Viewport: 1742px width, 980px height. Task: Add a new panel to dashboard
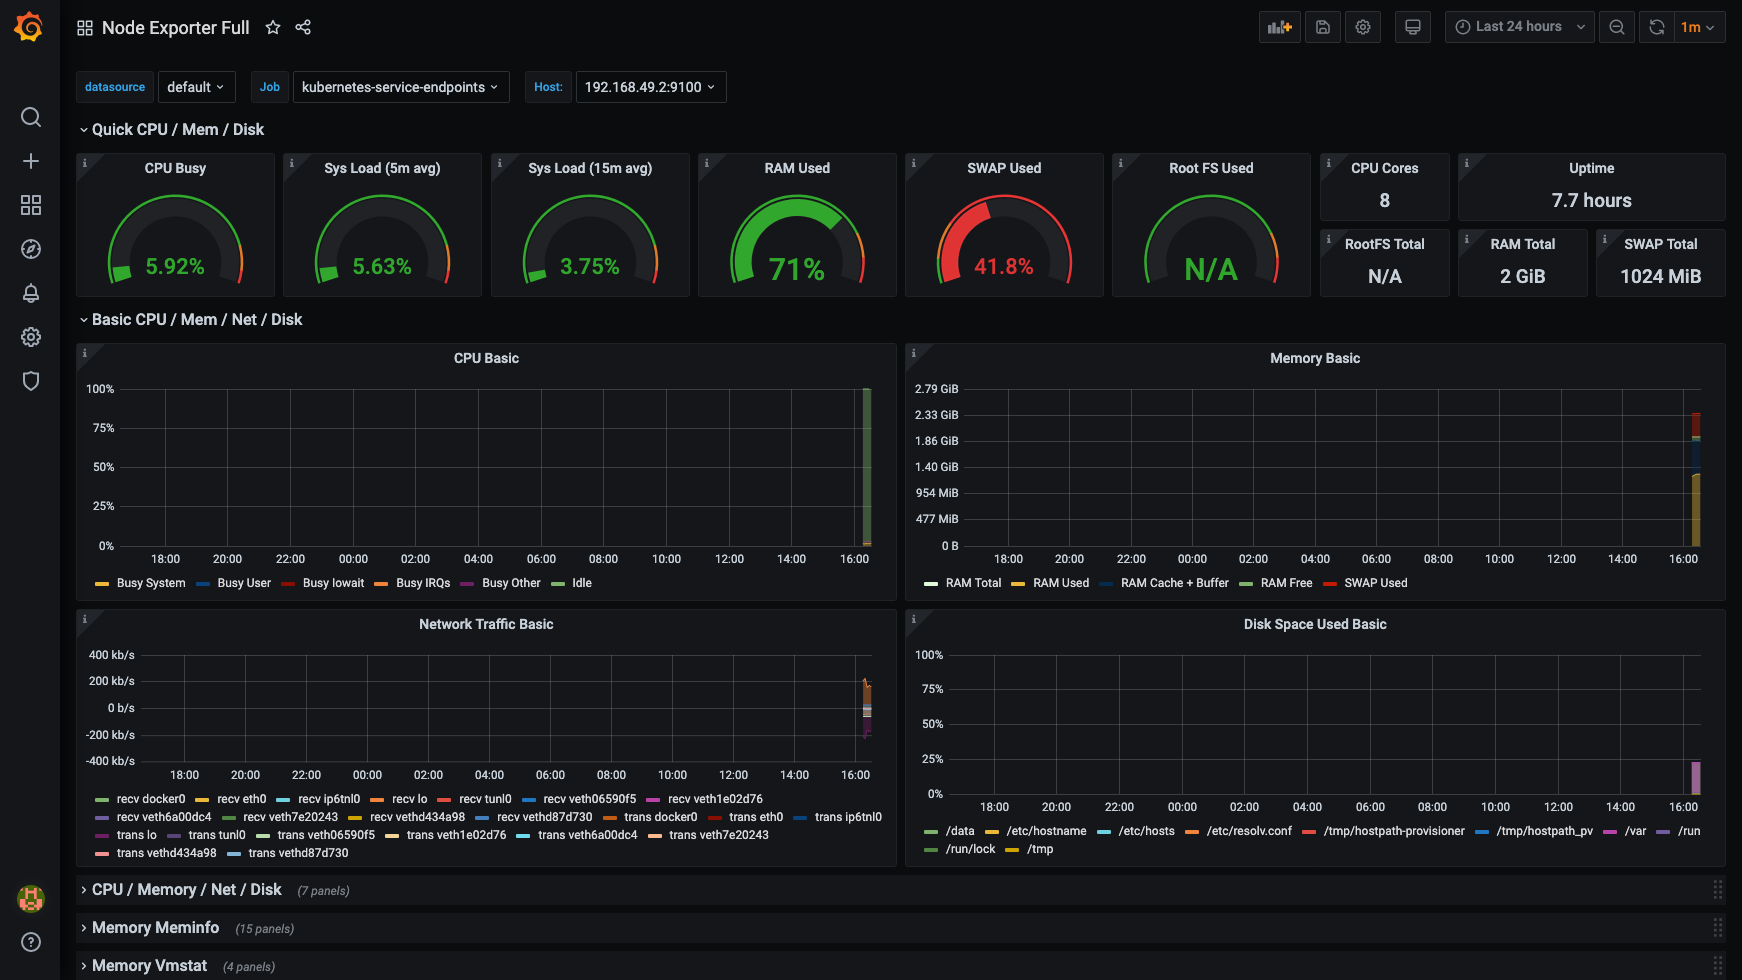pyautogui.click(x=1280, y=27)
